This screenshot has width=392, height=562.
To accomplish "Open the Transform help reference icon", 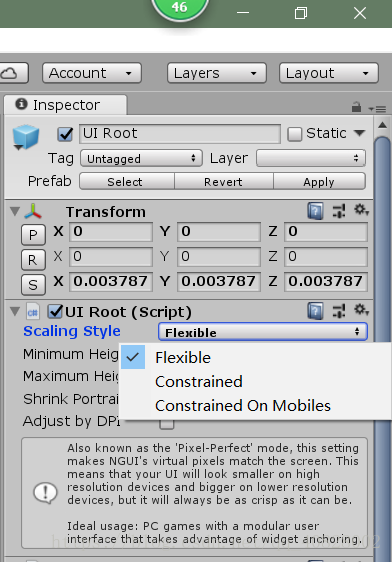I will [x=315, y=211].
